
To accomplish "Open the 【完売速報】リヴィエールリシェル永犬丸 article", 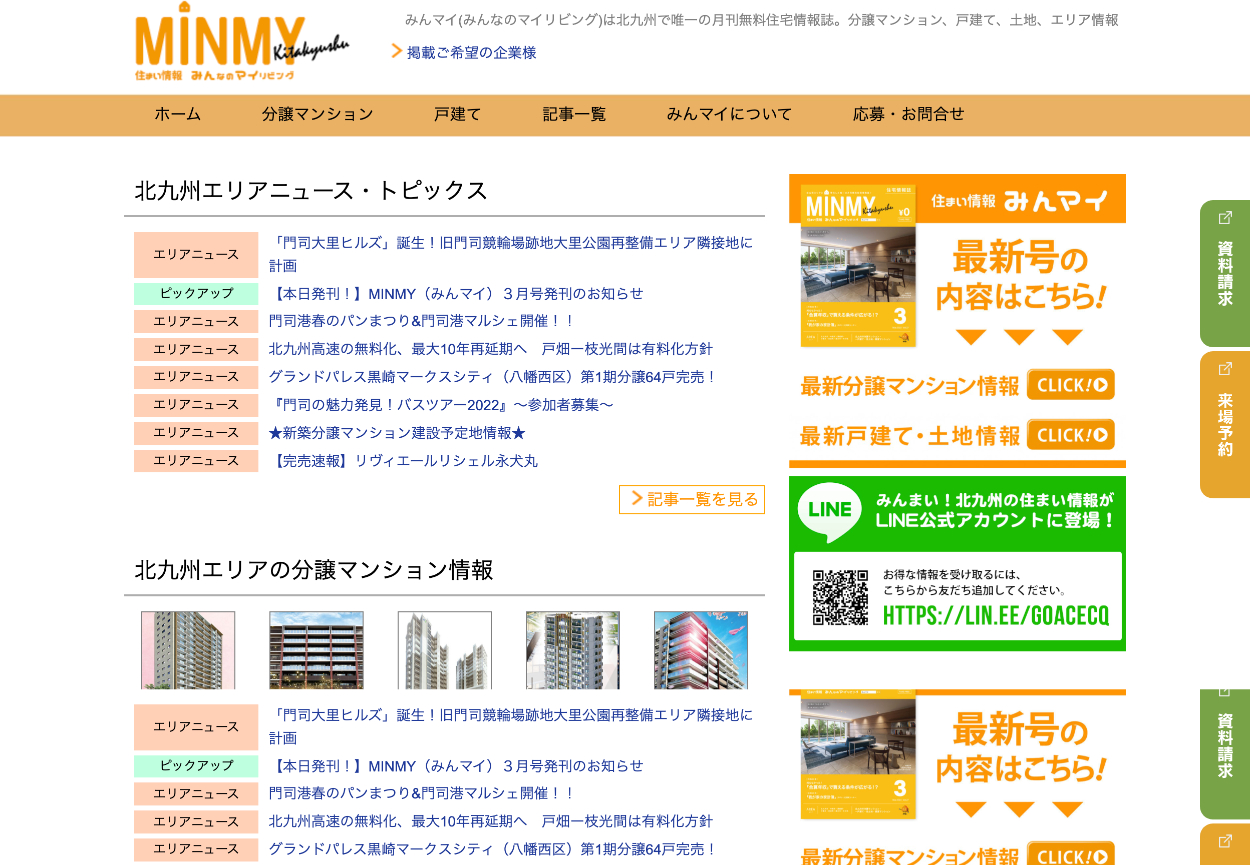I will coord(403,461).
